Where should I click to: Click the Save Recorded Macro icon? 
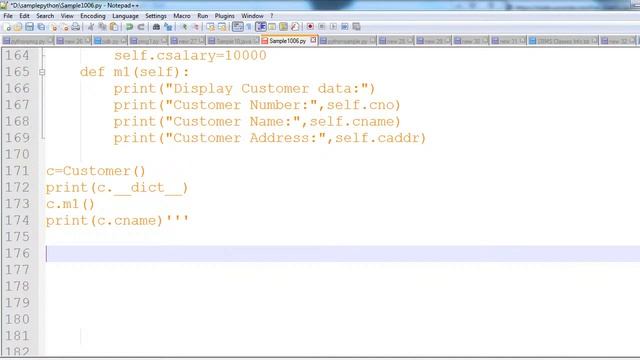pyautogui.click(x=356, y=27)
